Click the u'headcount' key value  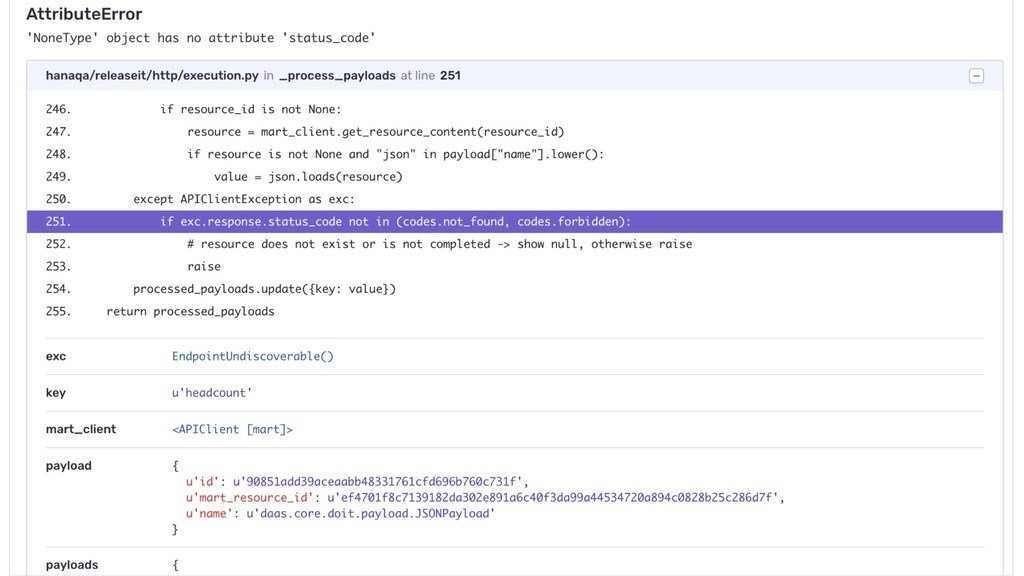tap(212, 392)
